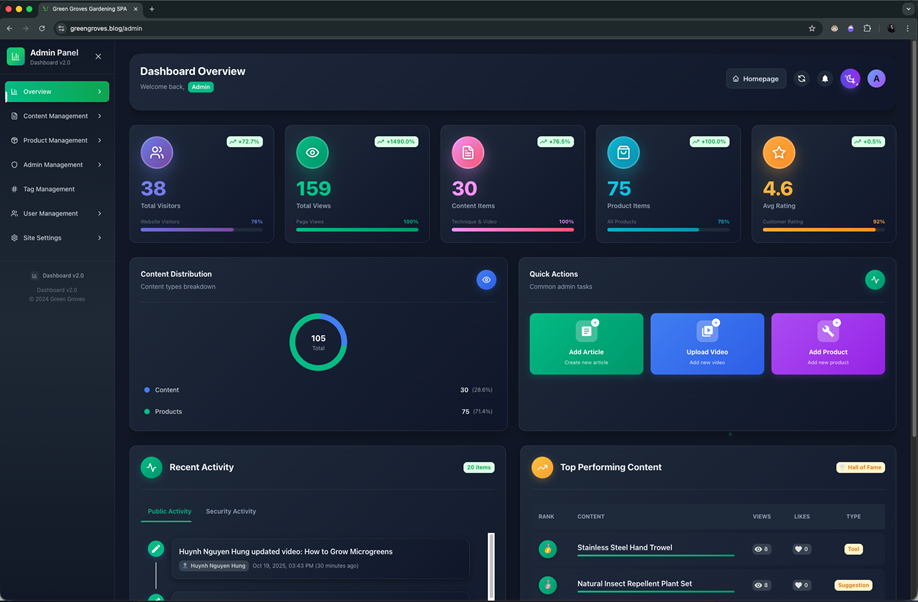This screenshot has height=602, width=918.
Task: Open Natural Insect Repellent Plant Set entry
Action: pos(635,584)
